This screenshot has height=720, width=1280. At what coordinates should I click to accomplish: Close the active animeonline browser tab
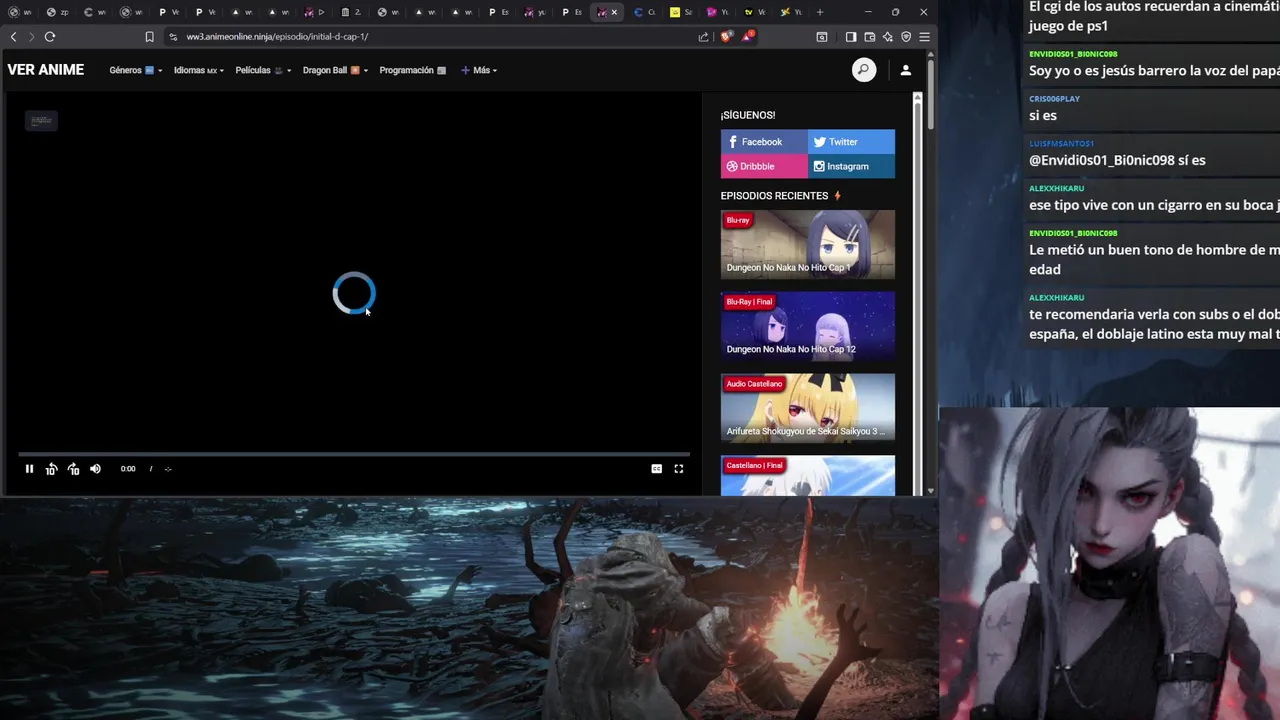click(614, 12)
